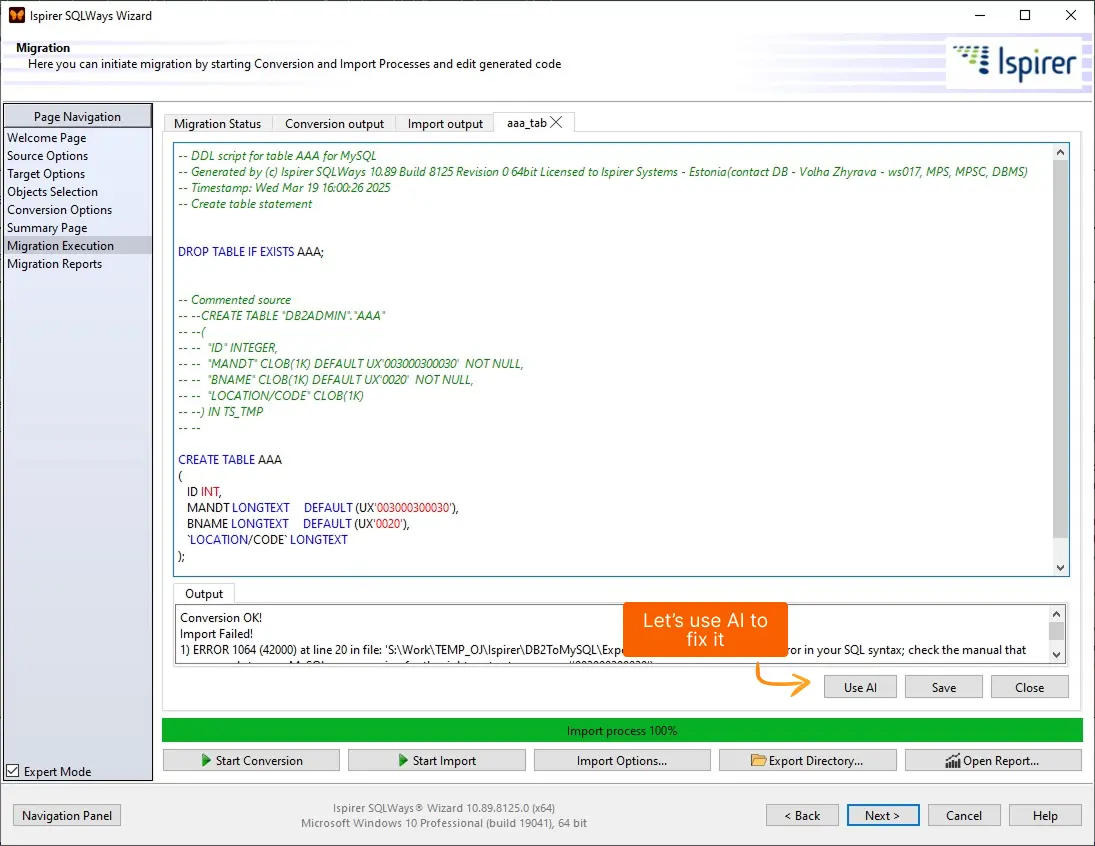Click the chart icon on Open Report
Viewport: 1095px width, 846px height.
pos(953,760)
